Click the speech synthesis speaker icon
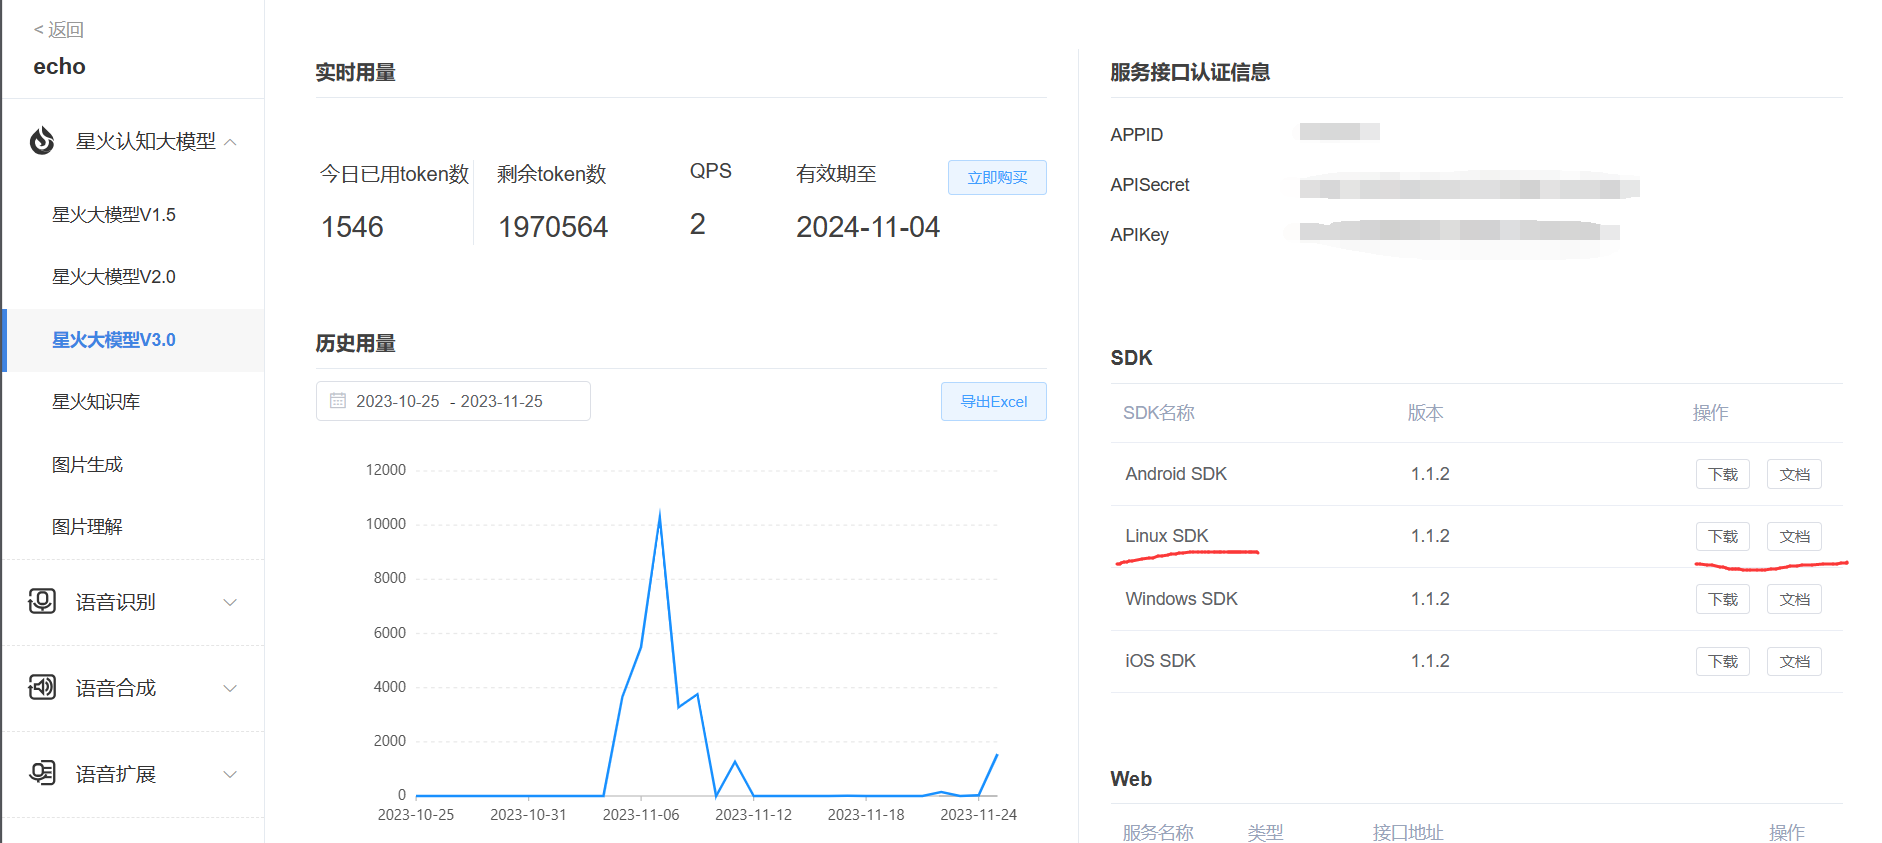1882x843 pixels. point(42,687)
